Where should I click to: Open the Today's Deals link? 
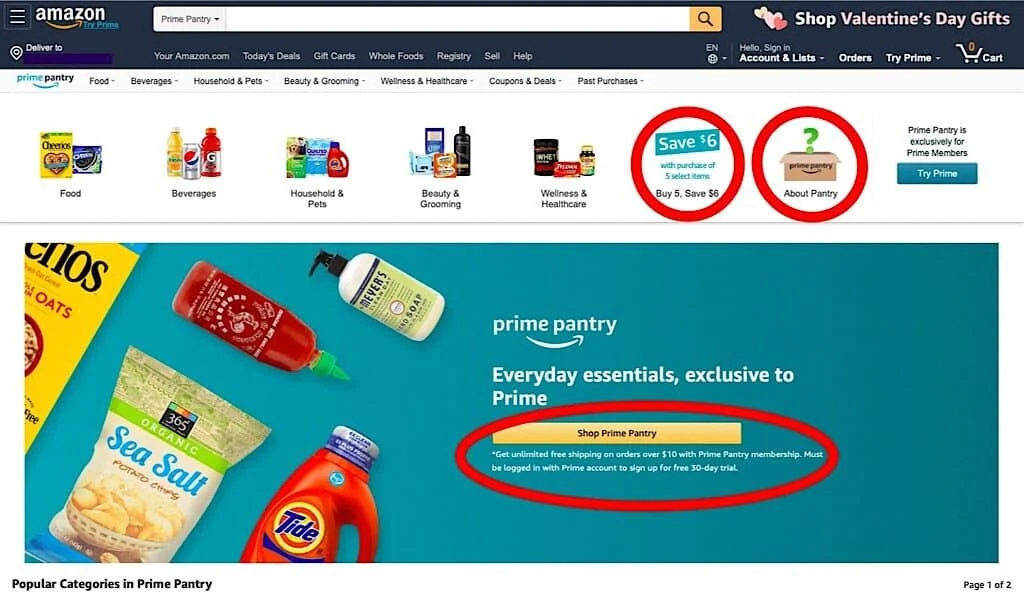(271, 56)
